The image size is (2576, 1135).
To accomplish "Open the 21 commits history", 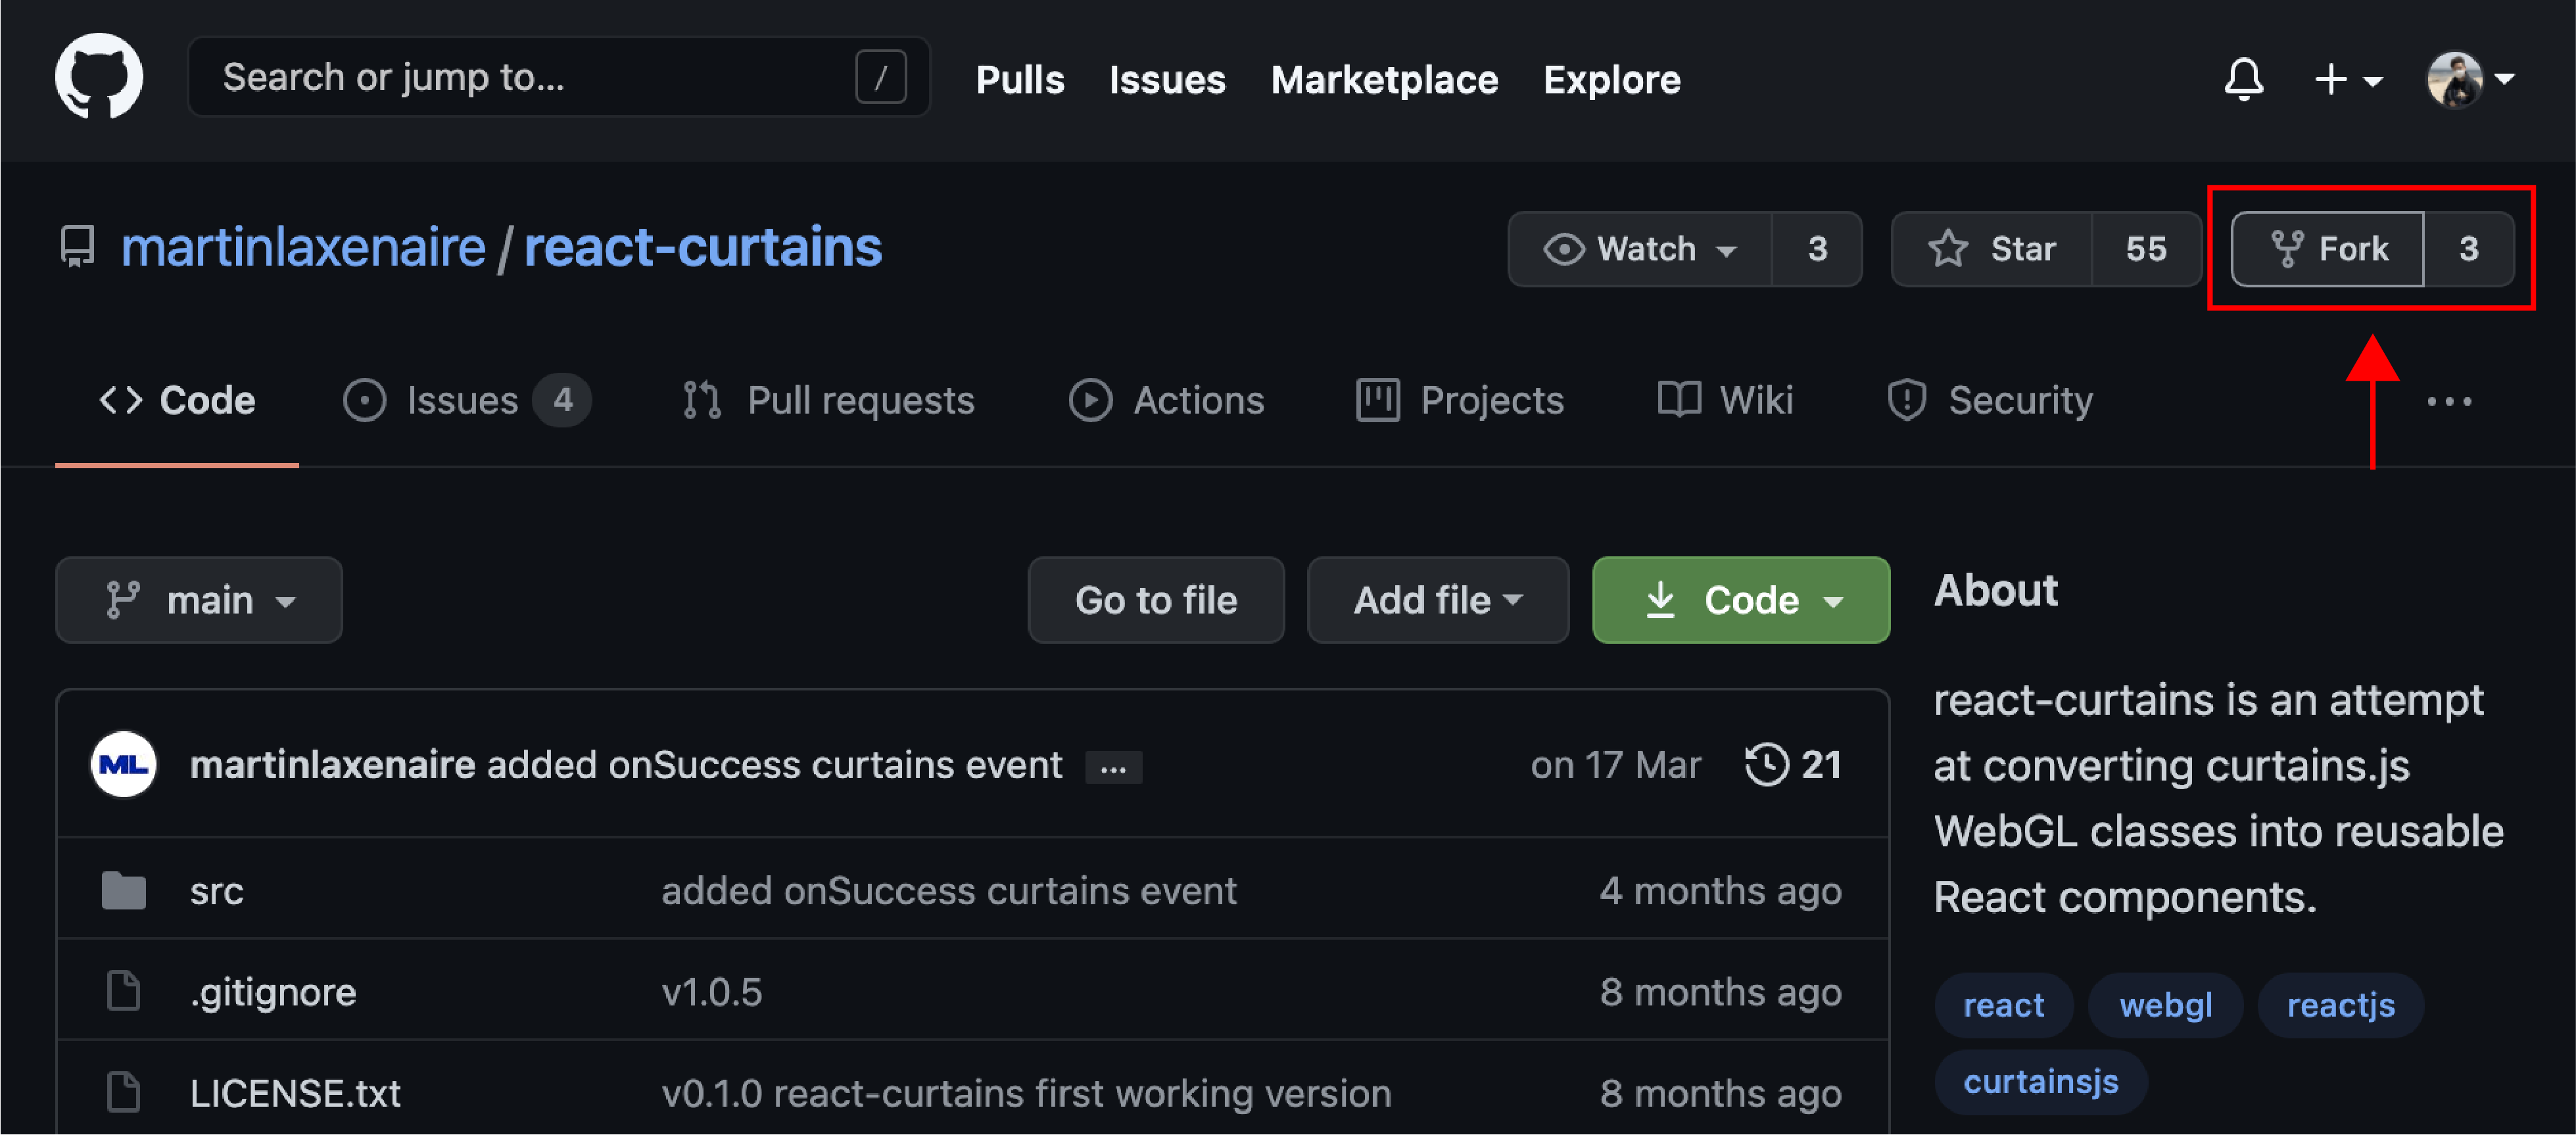I will pyautogui.click(x=1793, y=765).
